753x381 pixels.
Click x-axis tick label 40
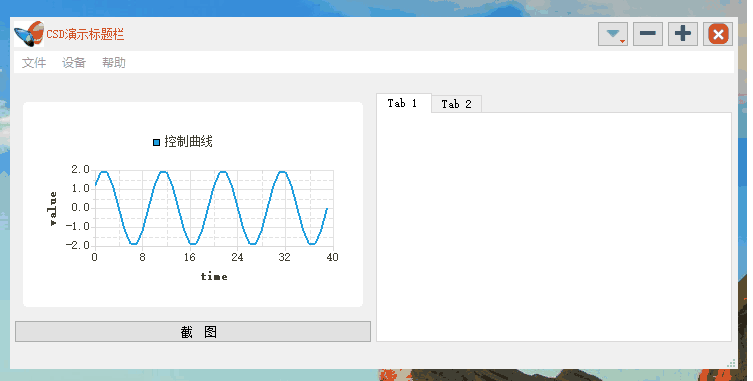tap(332, 258)
